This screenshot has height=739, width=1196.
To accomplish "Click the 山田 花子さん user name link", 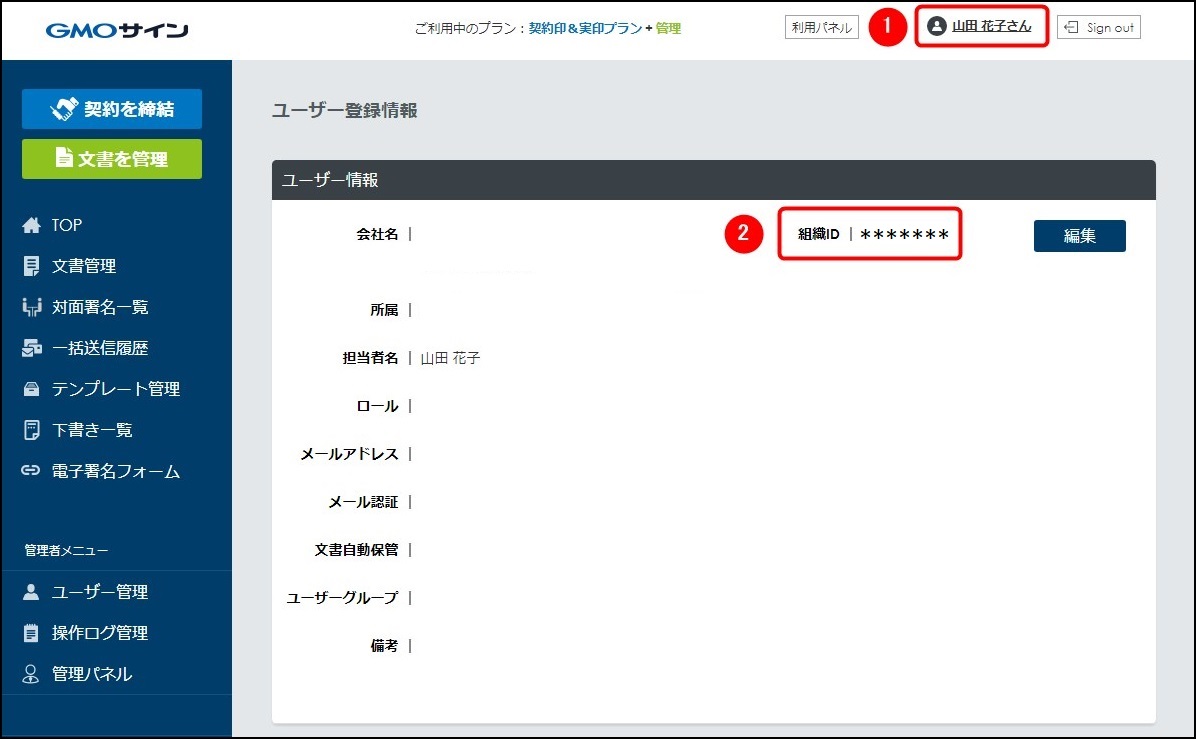I will [990, 27].
